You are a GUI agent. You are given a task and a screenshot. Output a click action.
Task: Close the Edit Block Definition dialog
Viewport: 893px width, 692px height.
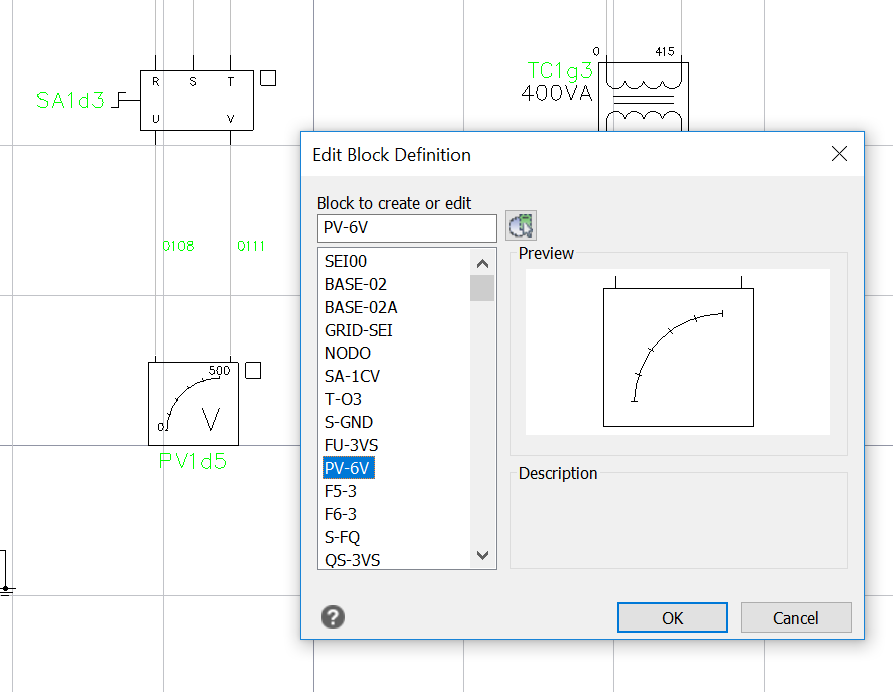tap(839, 154)
